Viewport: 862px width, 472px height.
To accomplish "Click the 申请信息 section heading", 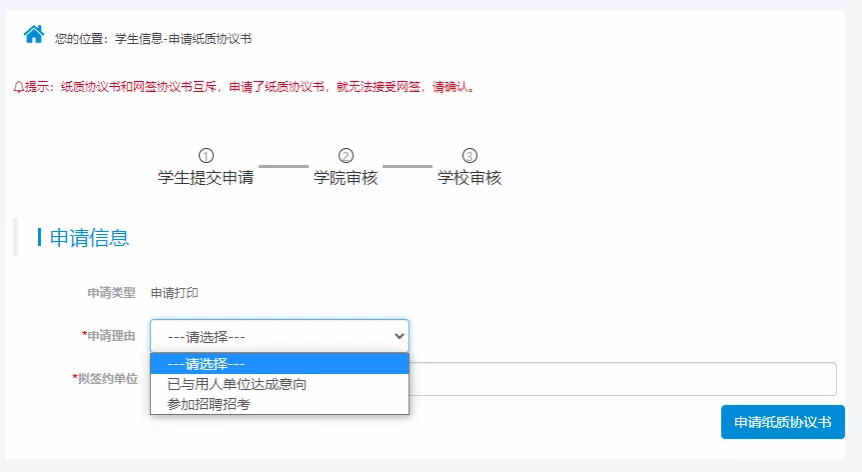I will (x=89, y=238).
